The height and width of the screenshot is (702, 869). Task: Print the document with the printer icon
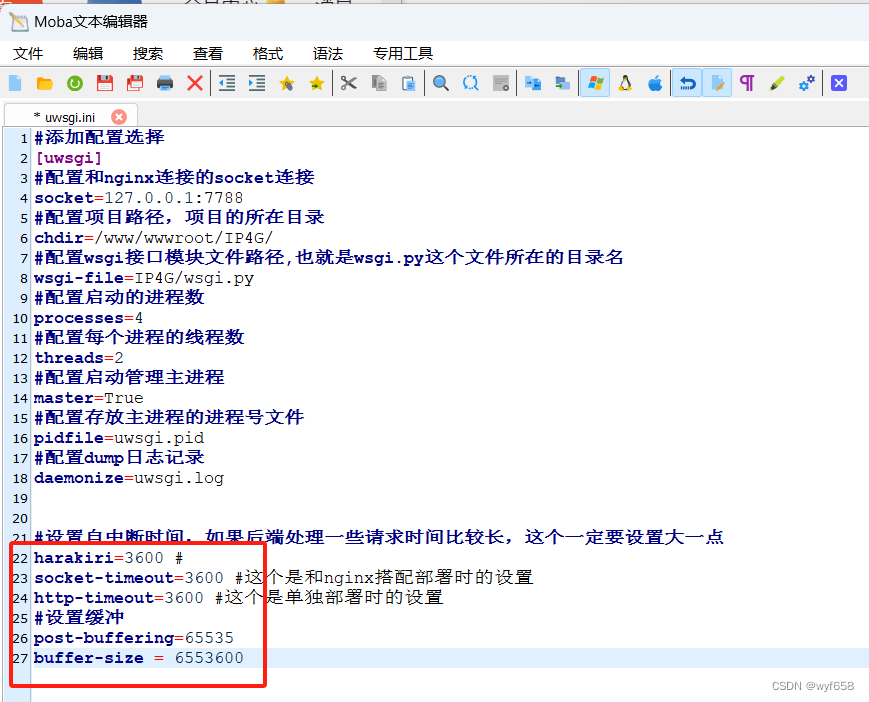(x=165, y=84)
